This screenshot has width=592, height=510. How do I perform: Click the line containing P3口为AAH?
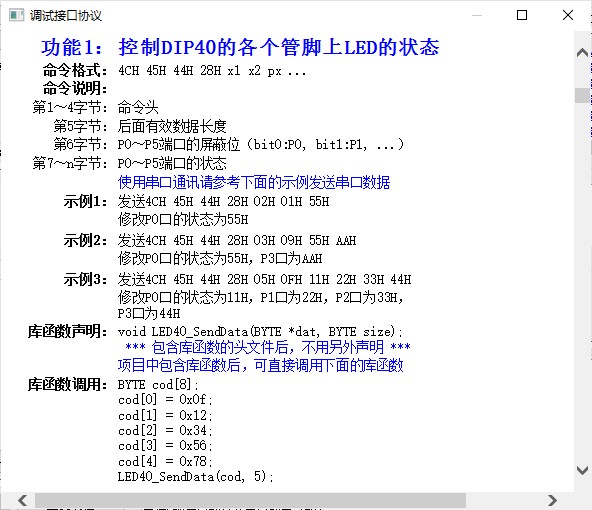click(220, 259)
